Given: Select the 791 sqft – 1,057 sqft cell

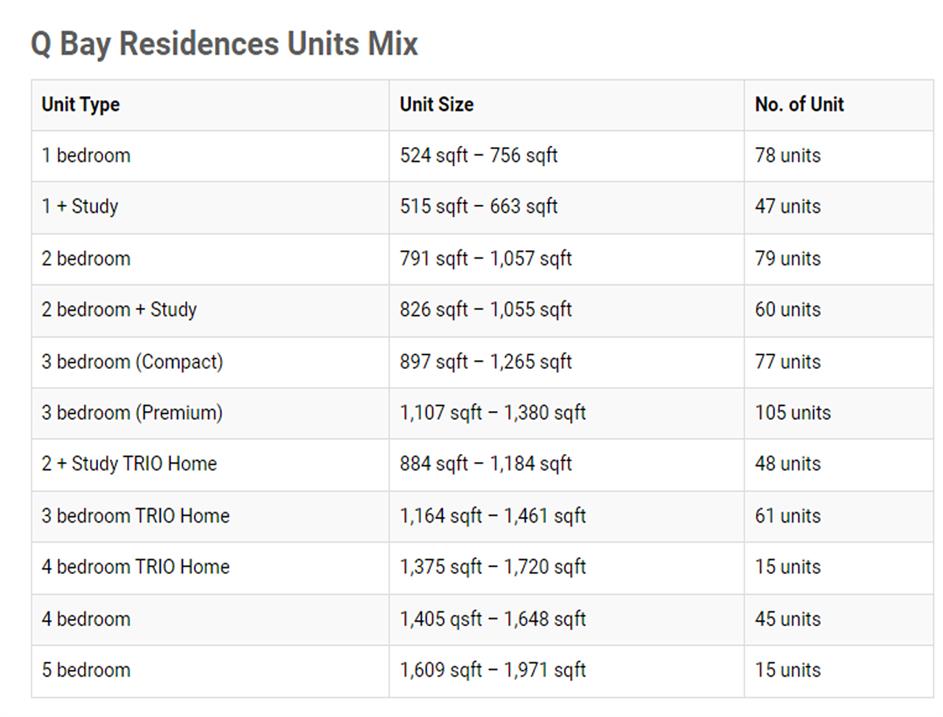Looking at the screenshot, I should 486,258.
